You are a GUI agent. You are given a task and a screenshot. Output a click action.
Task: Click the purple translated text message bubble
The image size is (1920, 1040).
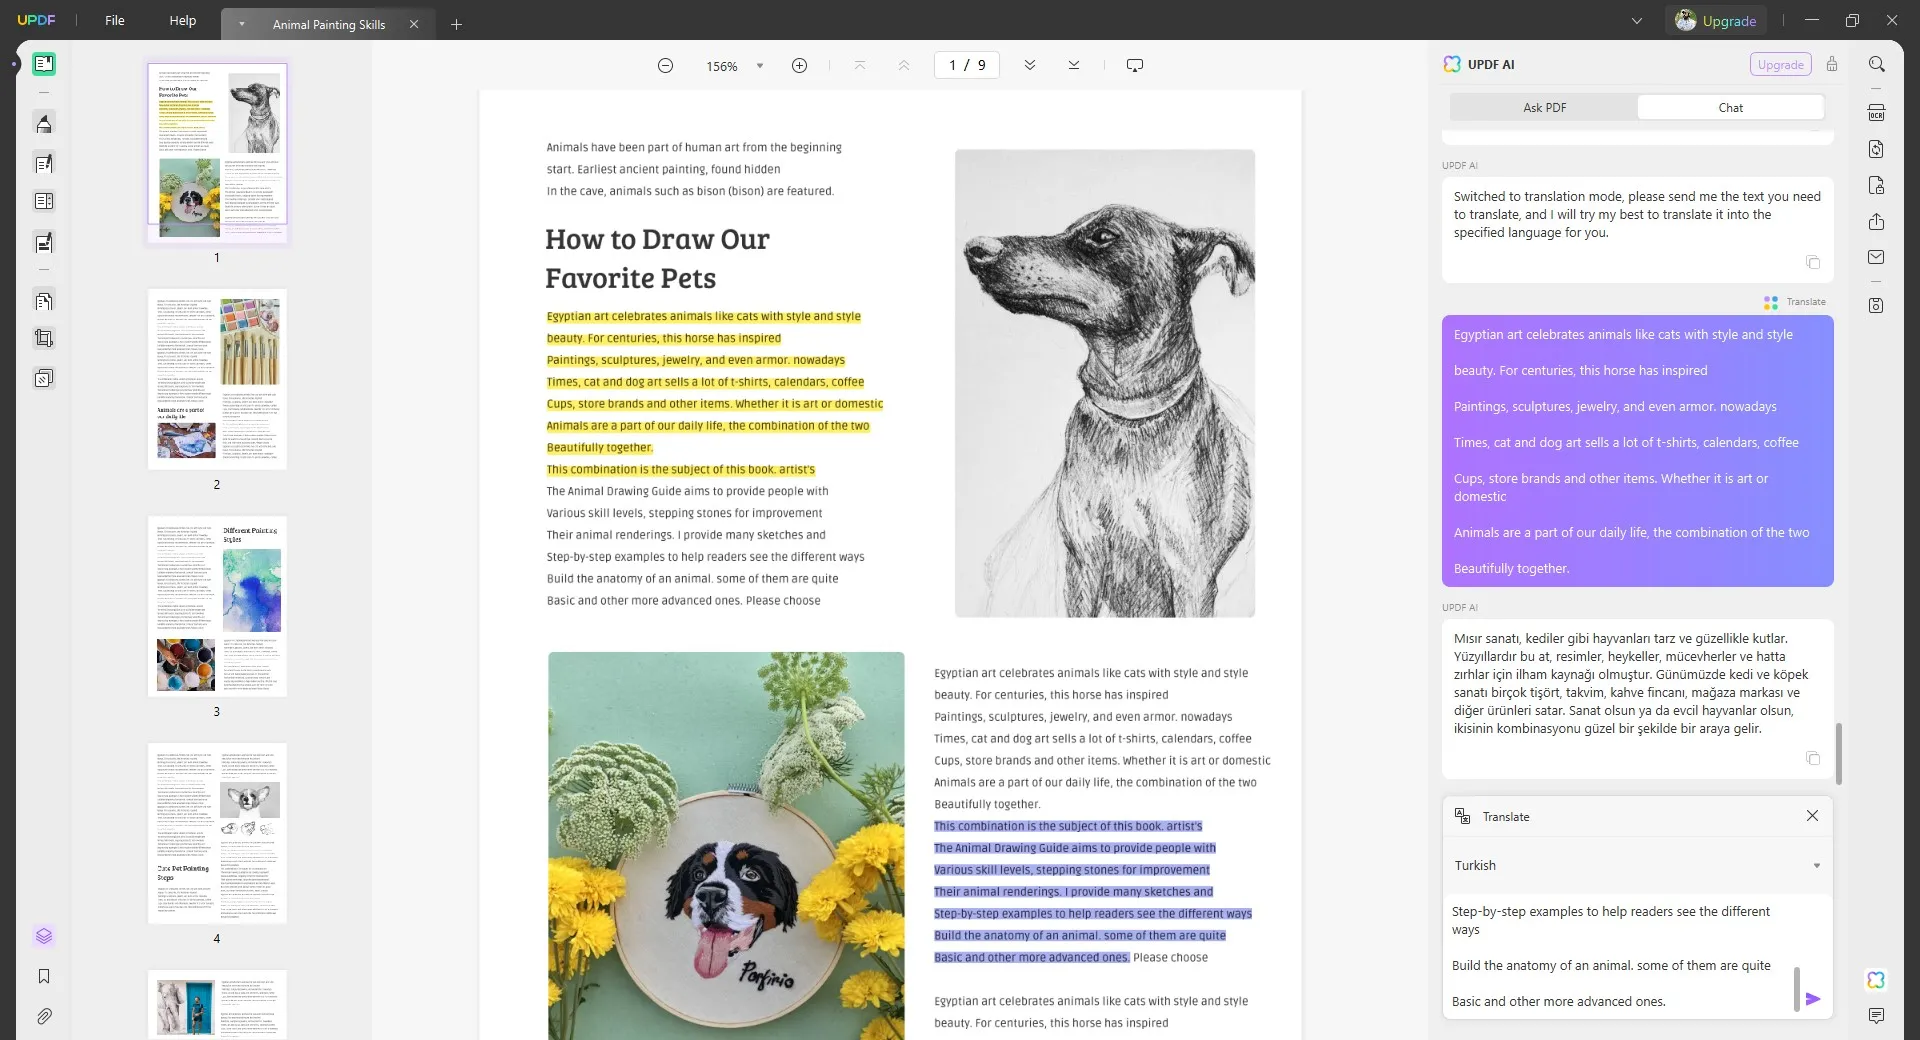click(1637, 451)
